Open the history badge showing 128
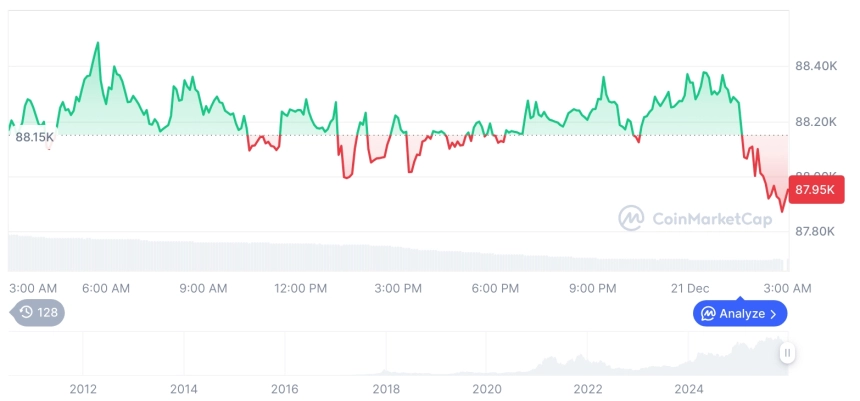Screen dimensions: 860x401 pos(38,313)
